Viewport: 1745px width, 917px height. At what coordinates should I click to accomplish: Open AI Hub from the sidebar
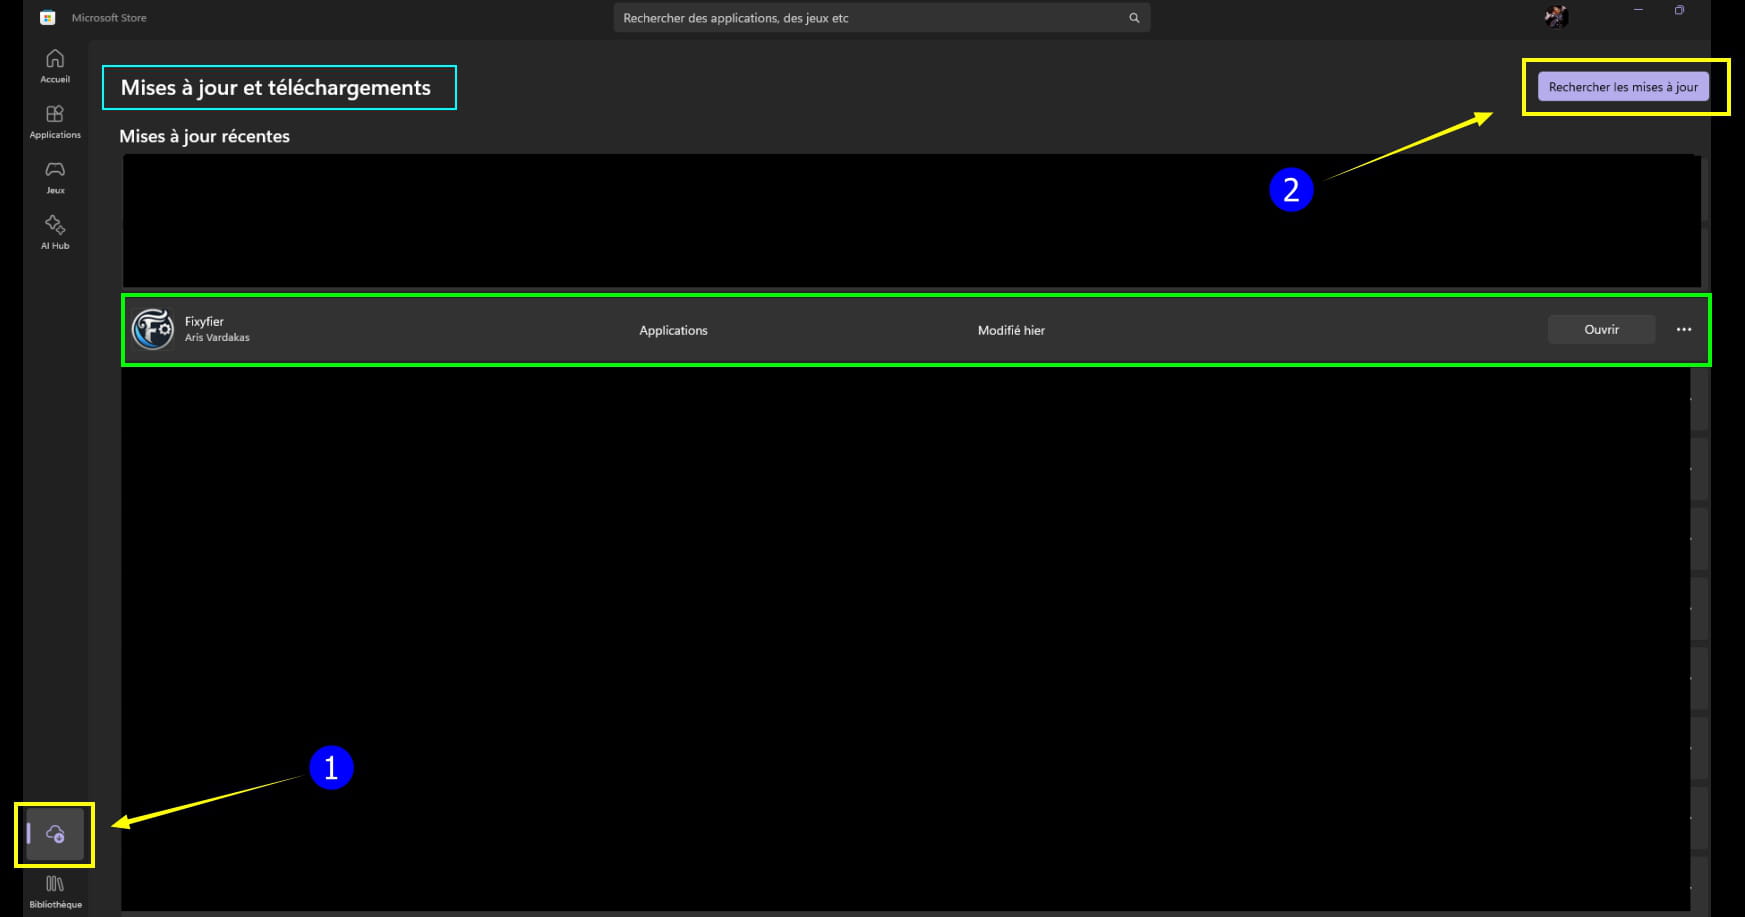55,231
